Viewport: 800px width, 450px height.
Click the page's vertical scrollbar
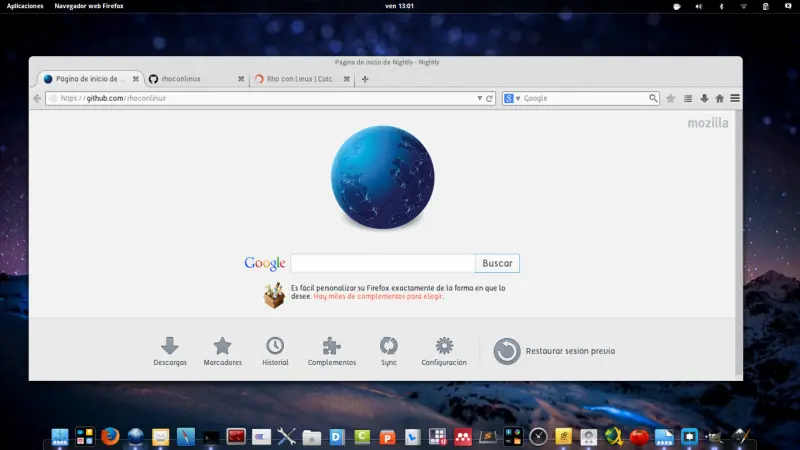point(739,243)
